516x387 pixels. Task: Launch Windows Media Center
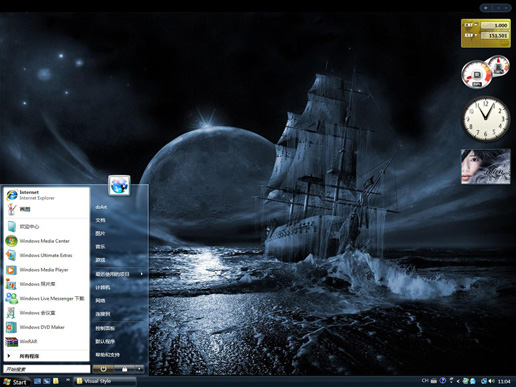click(x=46, y=241)
